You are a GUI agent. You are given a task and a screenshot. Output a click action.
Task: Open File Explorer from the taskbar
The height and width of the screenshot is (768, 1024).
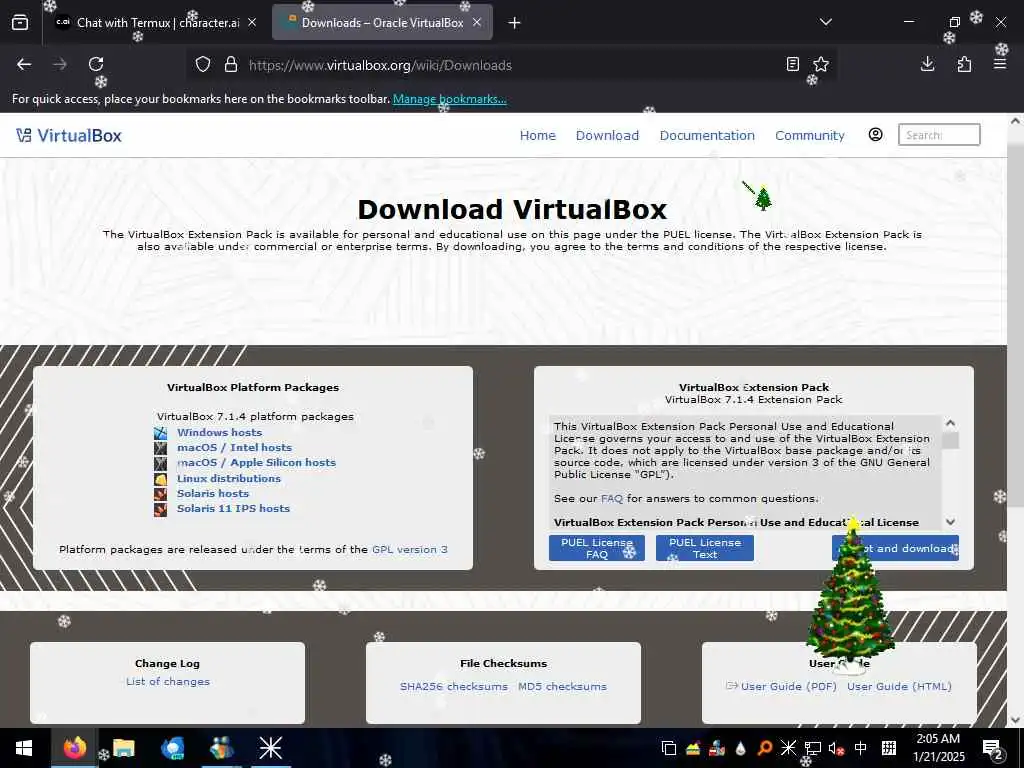(123, 748)
